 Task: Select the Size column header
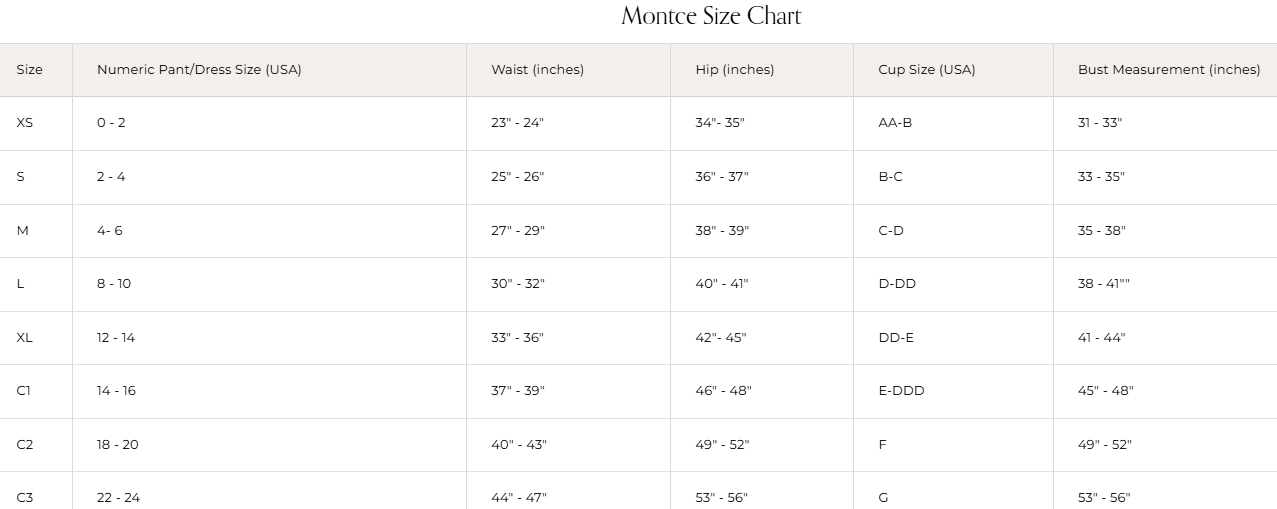(30, 70)
